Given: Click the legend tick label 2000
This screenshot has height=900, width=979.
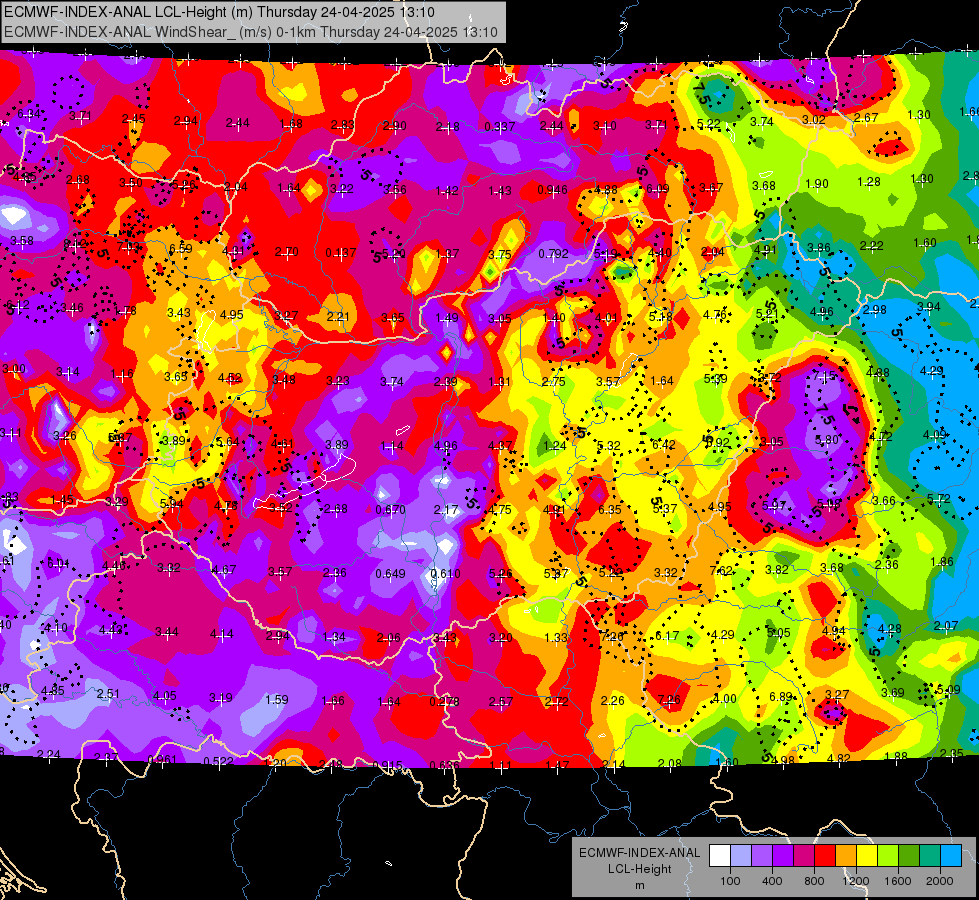Looking at the screenshot, I should [x=940, y=881].
